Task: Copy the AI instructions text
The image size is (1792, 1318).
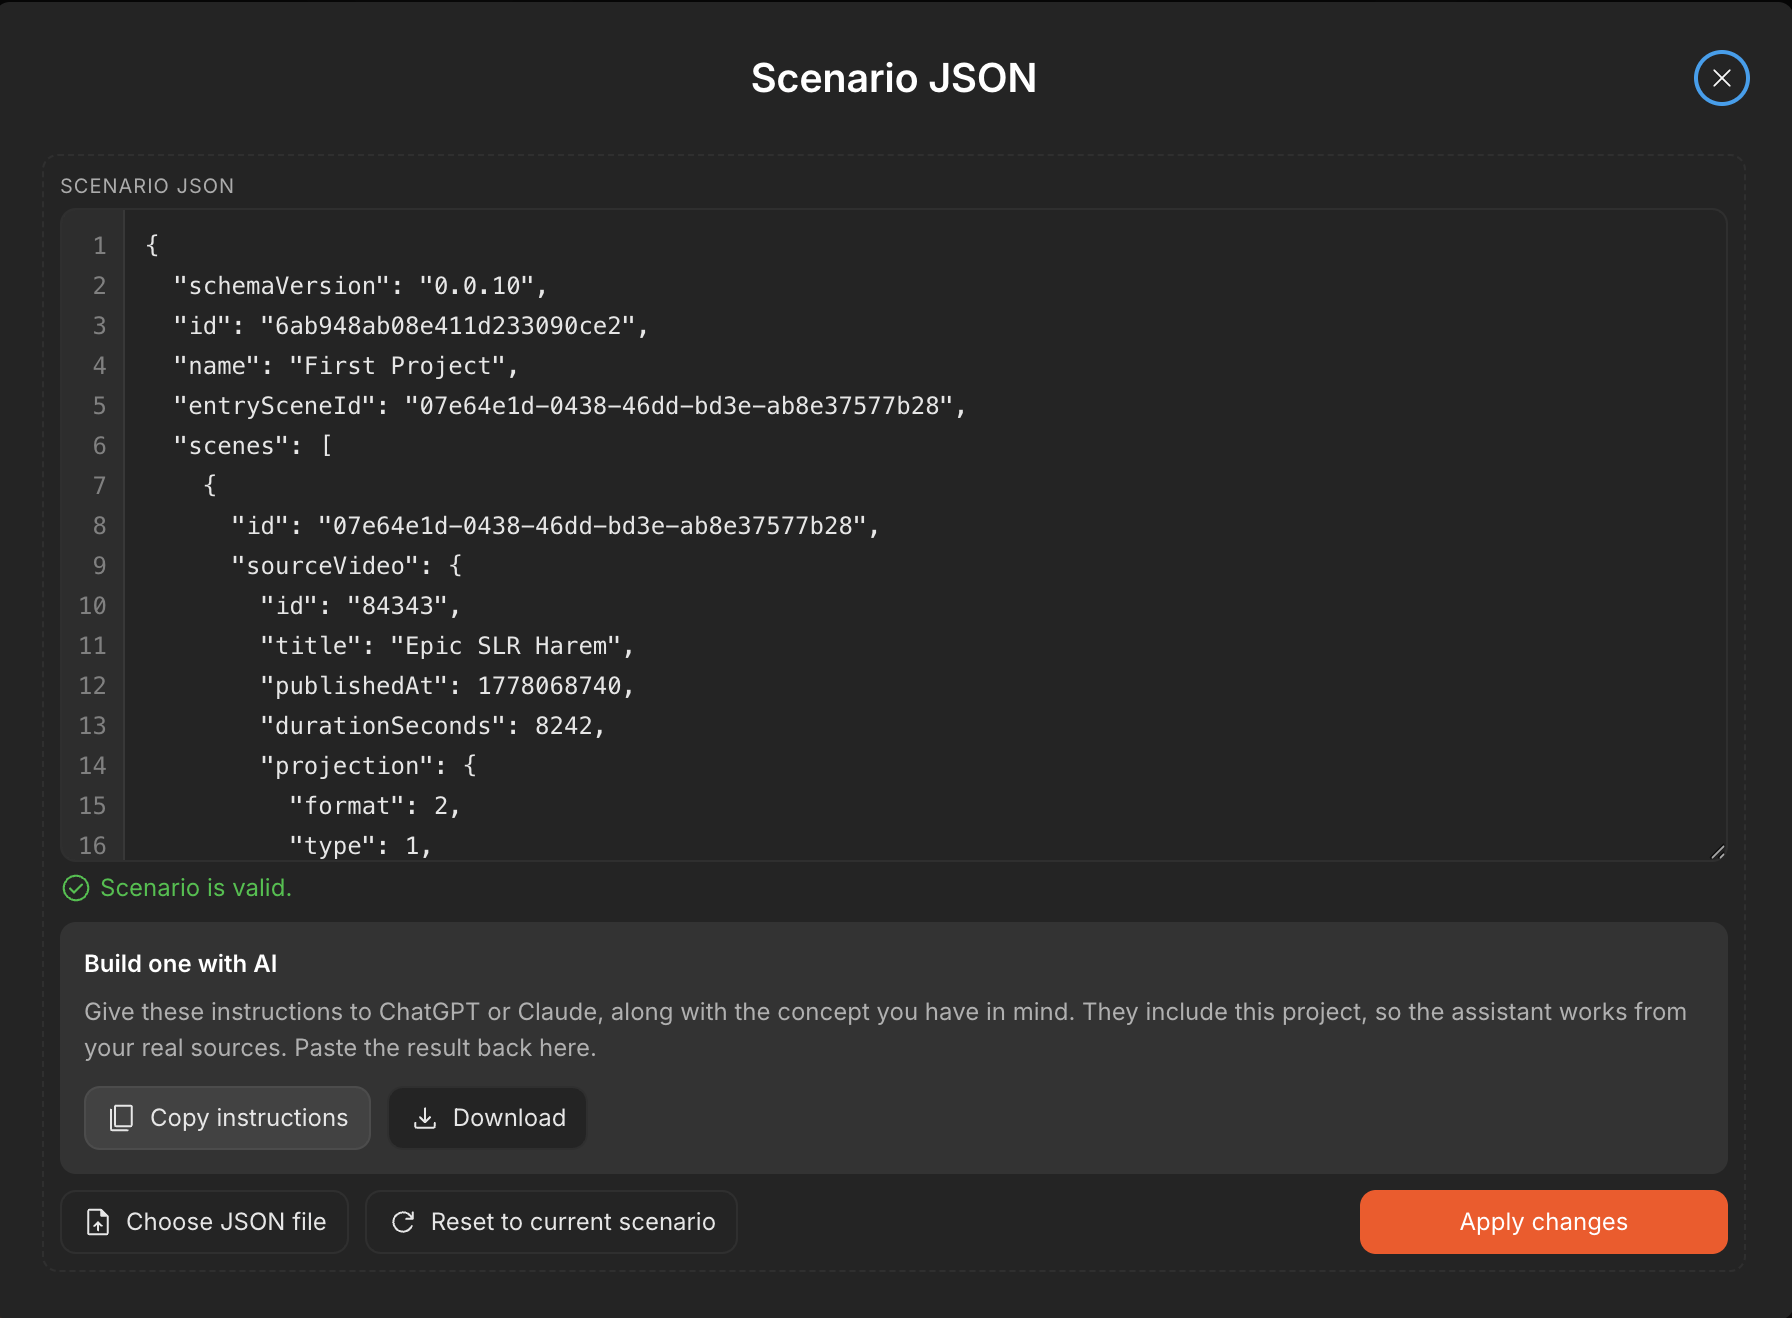Action: [227, 1118]
